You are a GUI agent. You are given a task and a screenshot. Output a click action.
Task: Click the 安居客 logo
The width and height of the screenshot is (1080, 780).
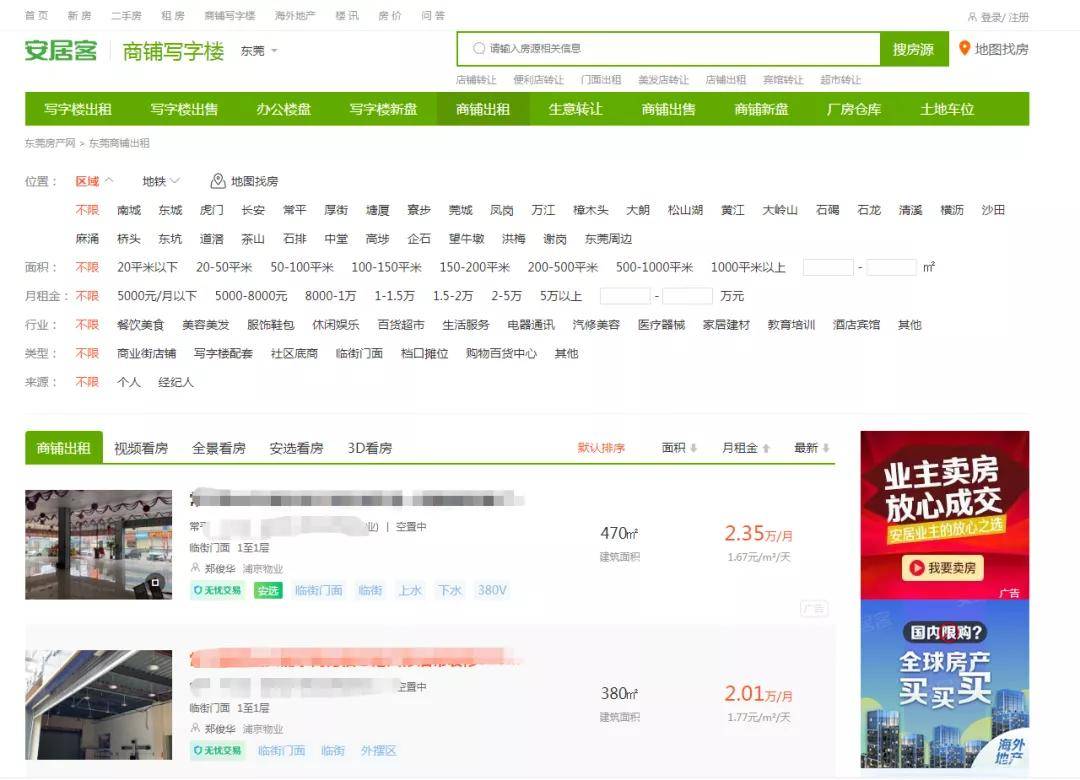tap(61, 50)
